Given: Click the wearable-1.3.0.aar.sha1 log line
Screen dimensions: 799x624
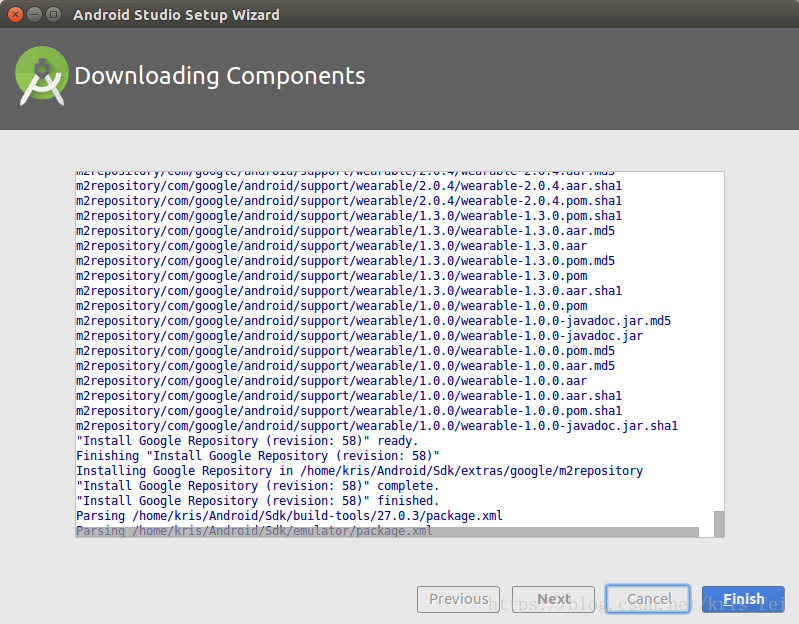Looking at the screenshot, I should [349, 291].
